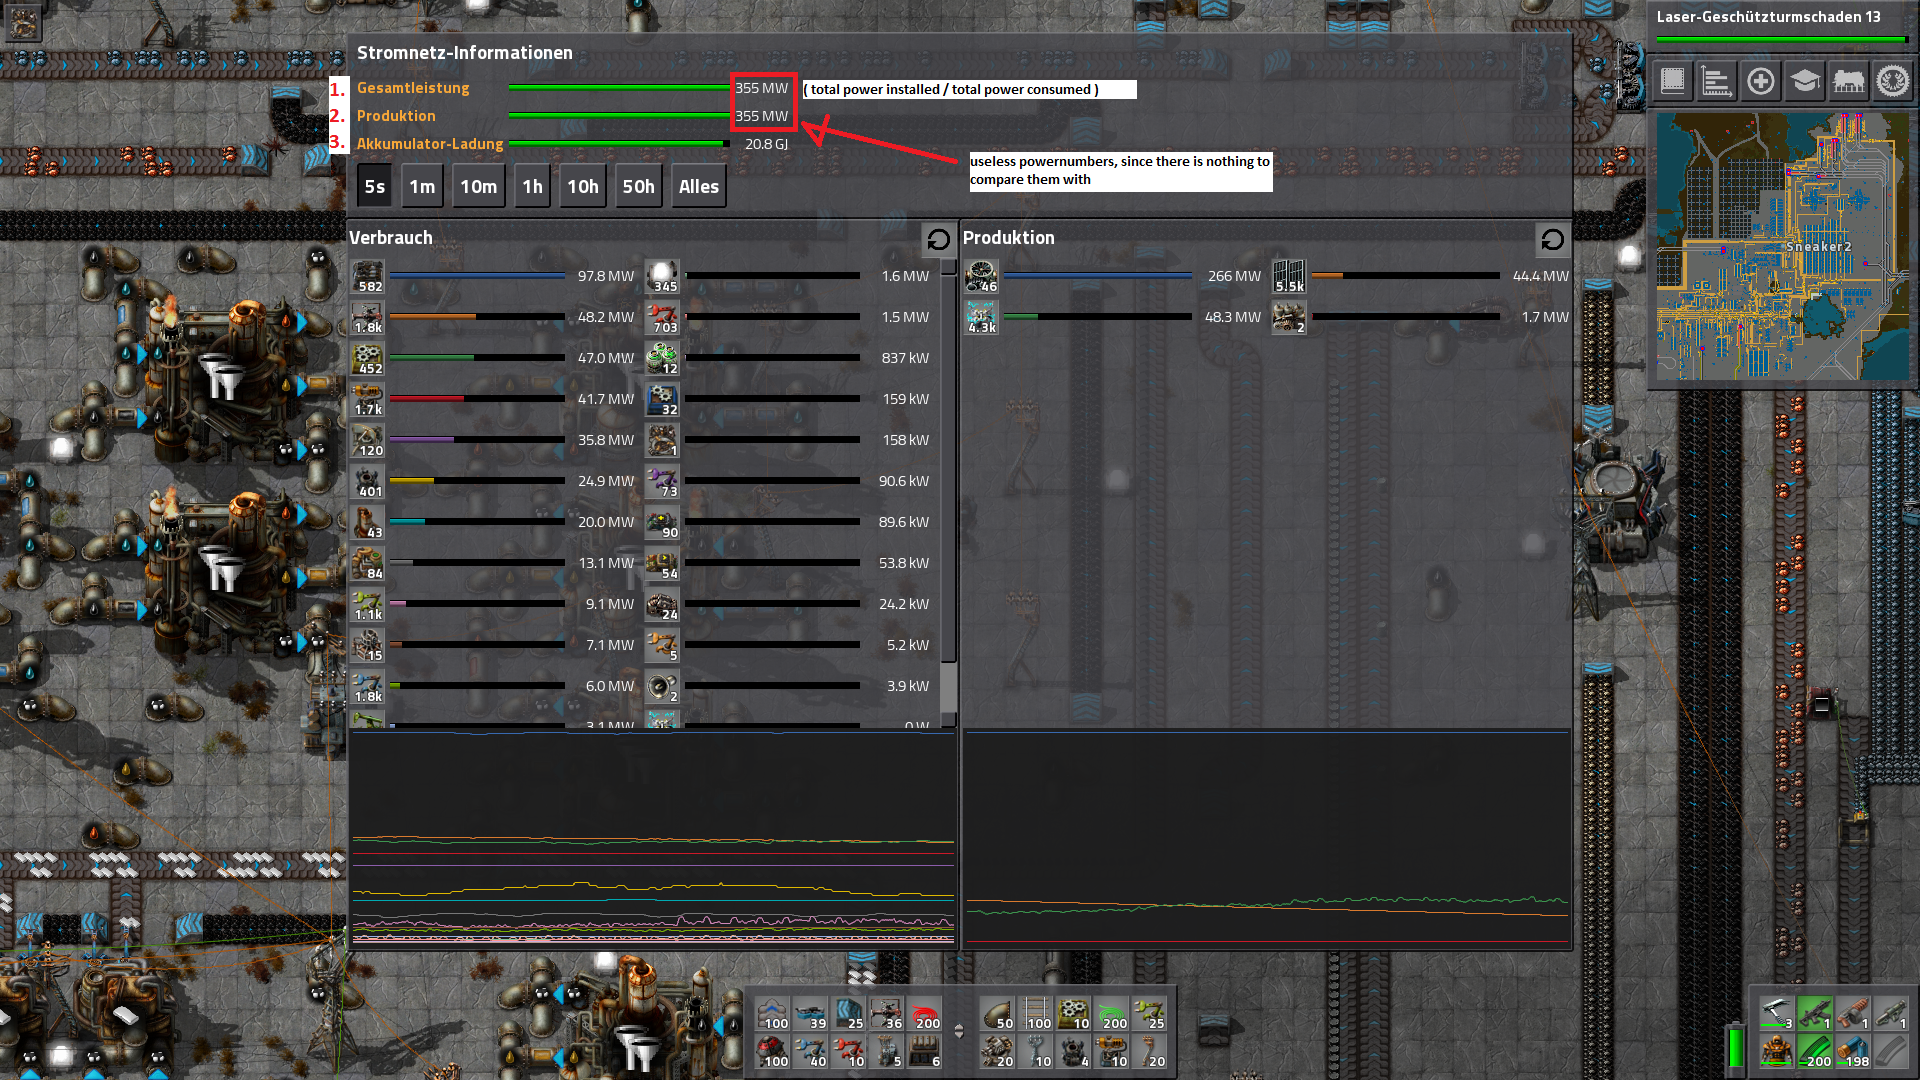Viewport: 1920px width, 1081px height.
Task: Select the lamp icon showing 345
Action: point(662,276)
